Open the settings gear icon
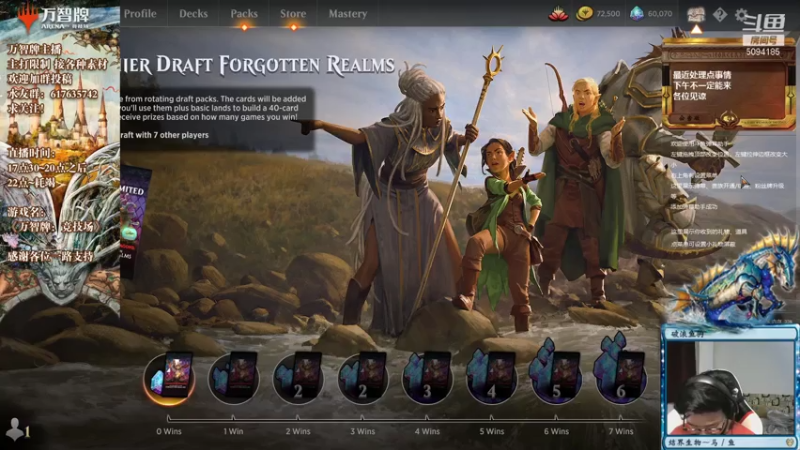The width and height of the screenshot is (800, 450). coord(741,14)
